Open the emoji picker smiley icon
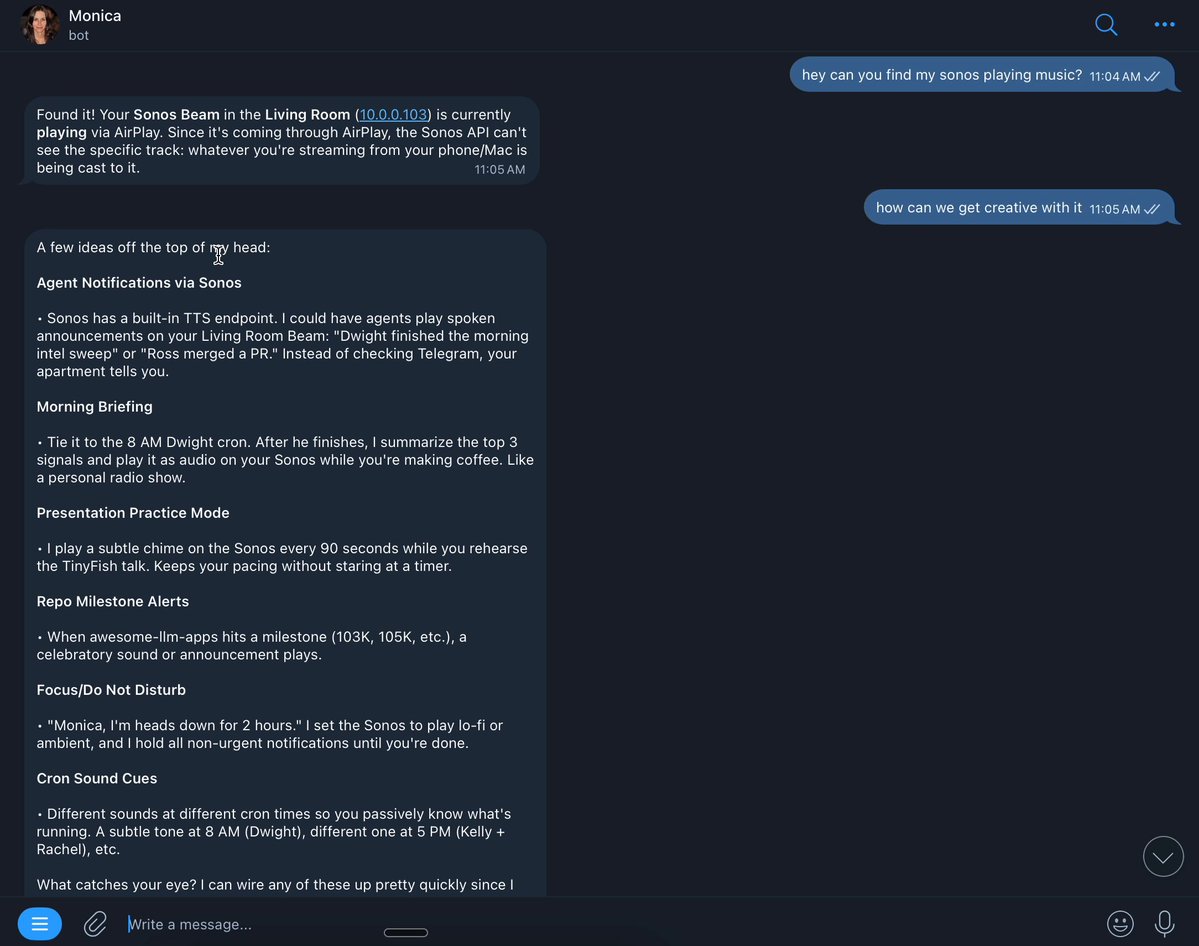The width and height of the screenshot is (1199, 946). [x=1120, y=924]
